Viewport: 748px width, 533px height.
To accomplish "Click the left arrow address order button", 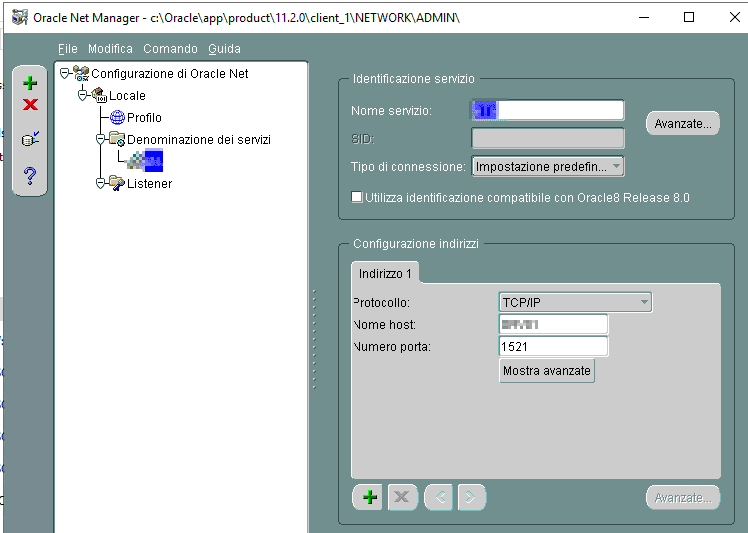I will pyautogui.click(x=439, y=497).
